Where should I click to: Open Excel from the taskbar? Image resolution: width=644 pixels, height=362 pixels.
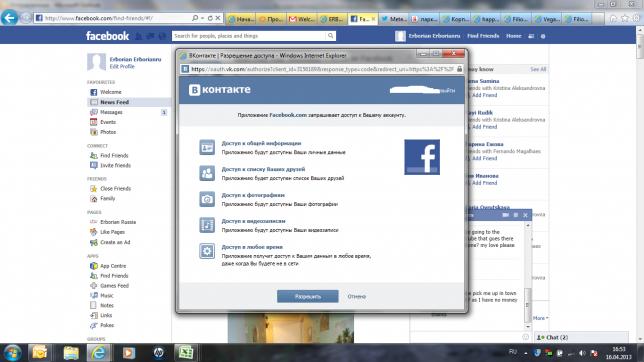click(x=185, y=353)
